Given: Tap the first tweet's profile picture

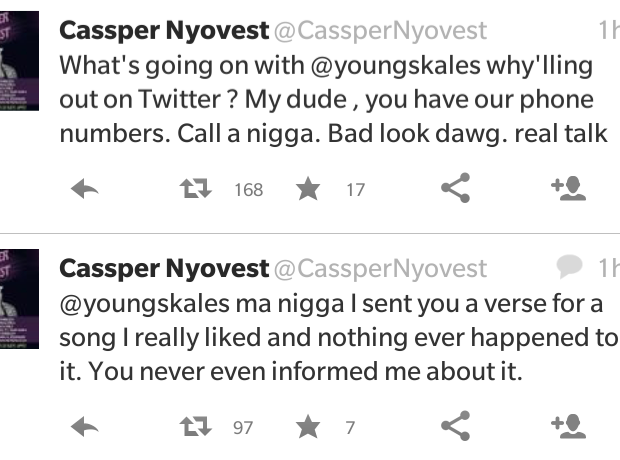Looking at the screenshot, I should coord(20,60).
